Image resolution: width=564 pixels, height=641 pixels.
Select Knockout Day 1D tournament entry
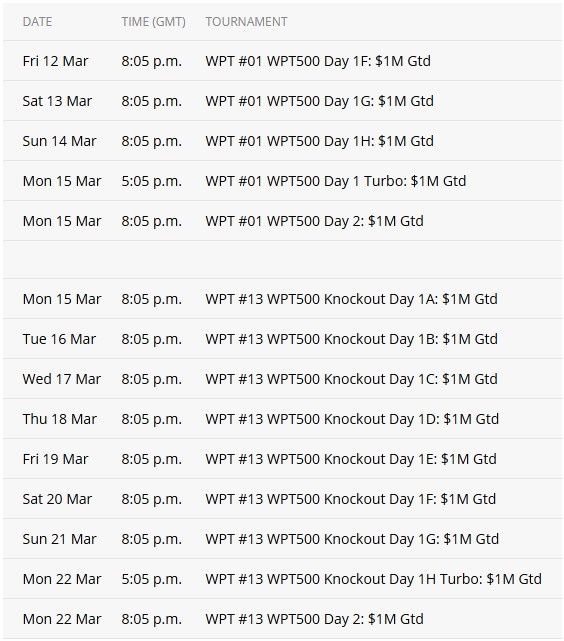[352, 419]
